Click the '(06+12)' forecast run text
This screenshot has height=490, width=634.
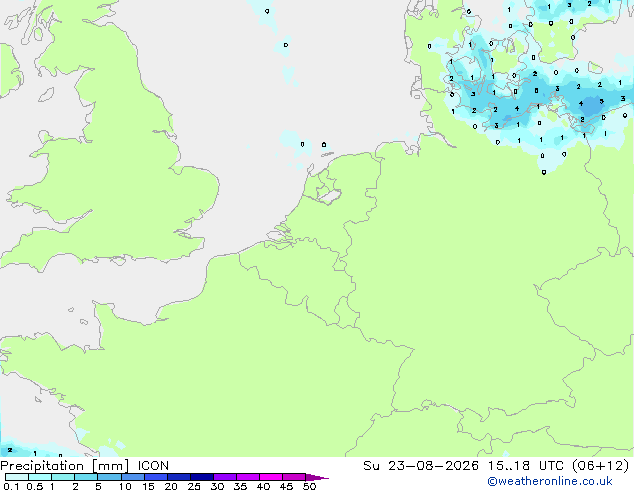pos(601,466)
